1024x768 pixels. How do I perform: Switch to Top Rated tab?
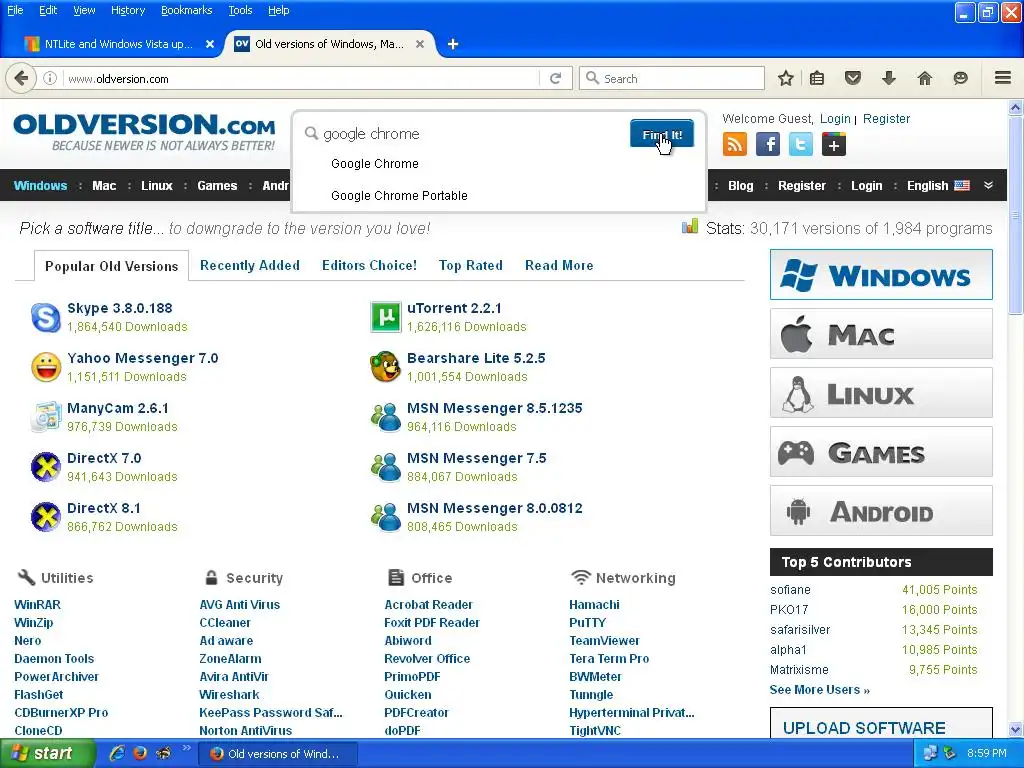click(470, 265)
